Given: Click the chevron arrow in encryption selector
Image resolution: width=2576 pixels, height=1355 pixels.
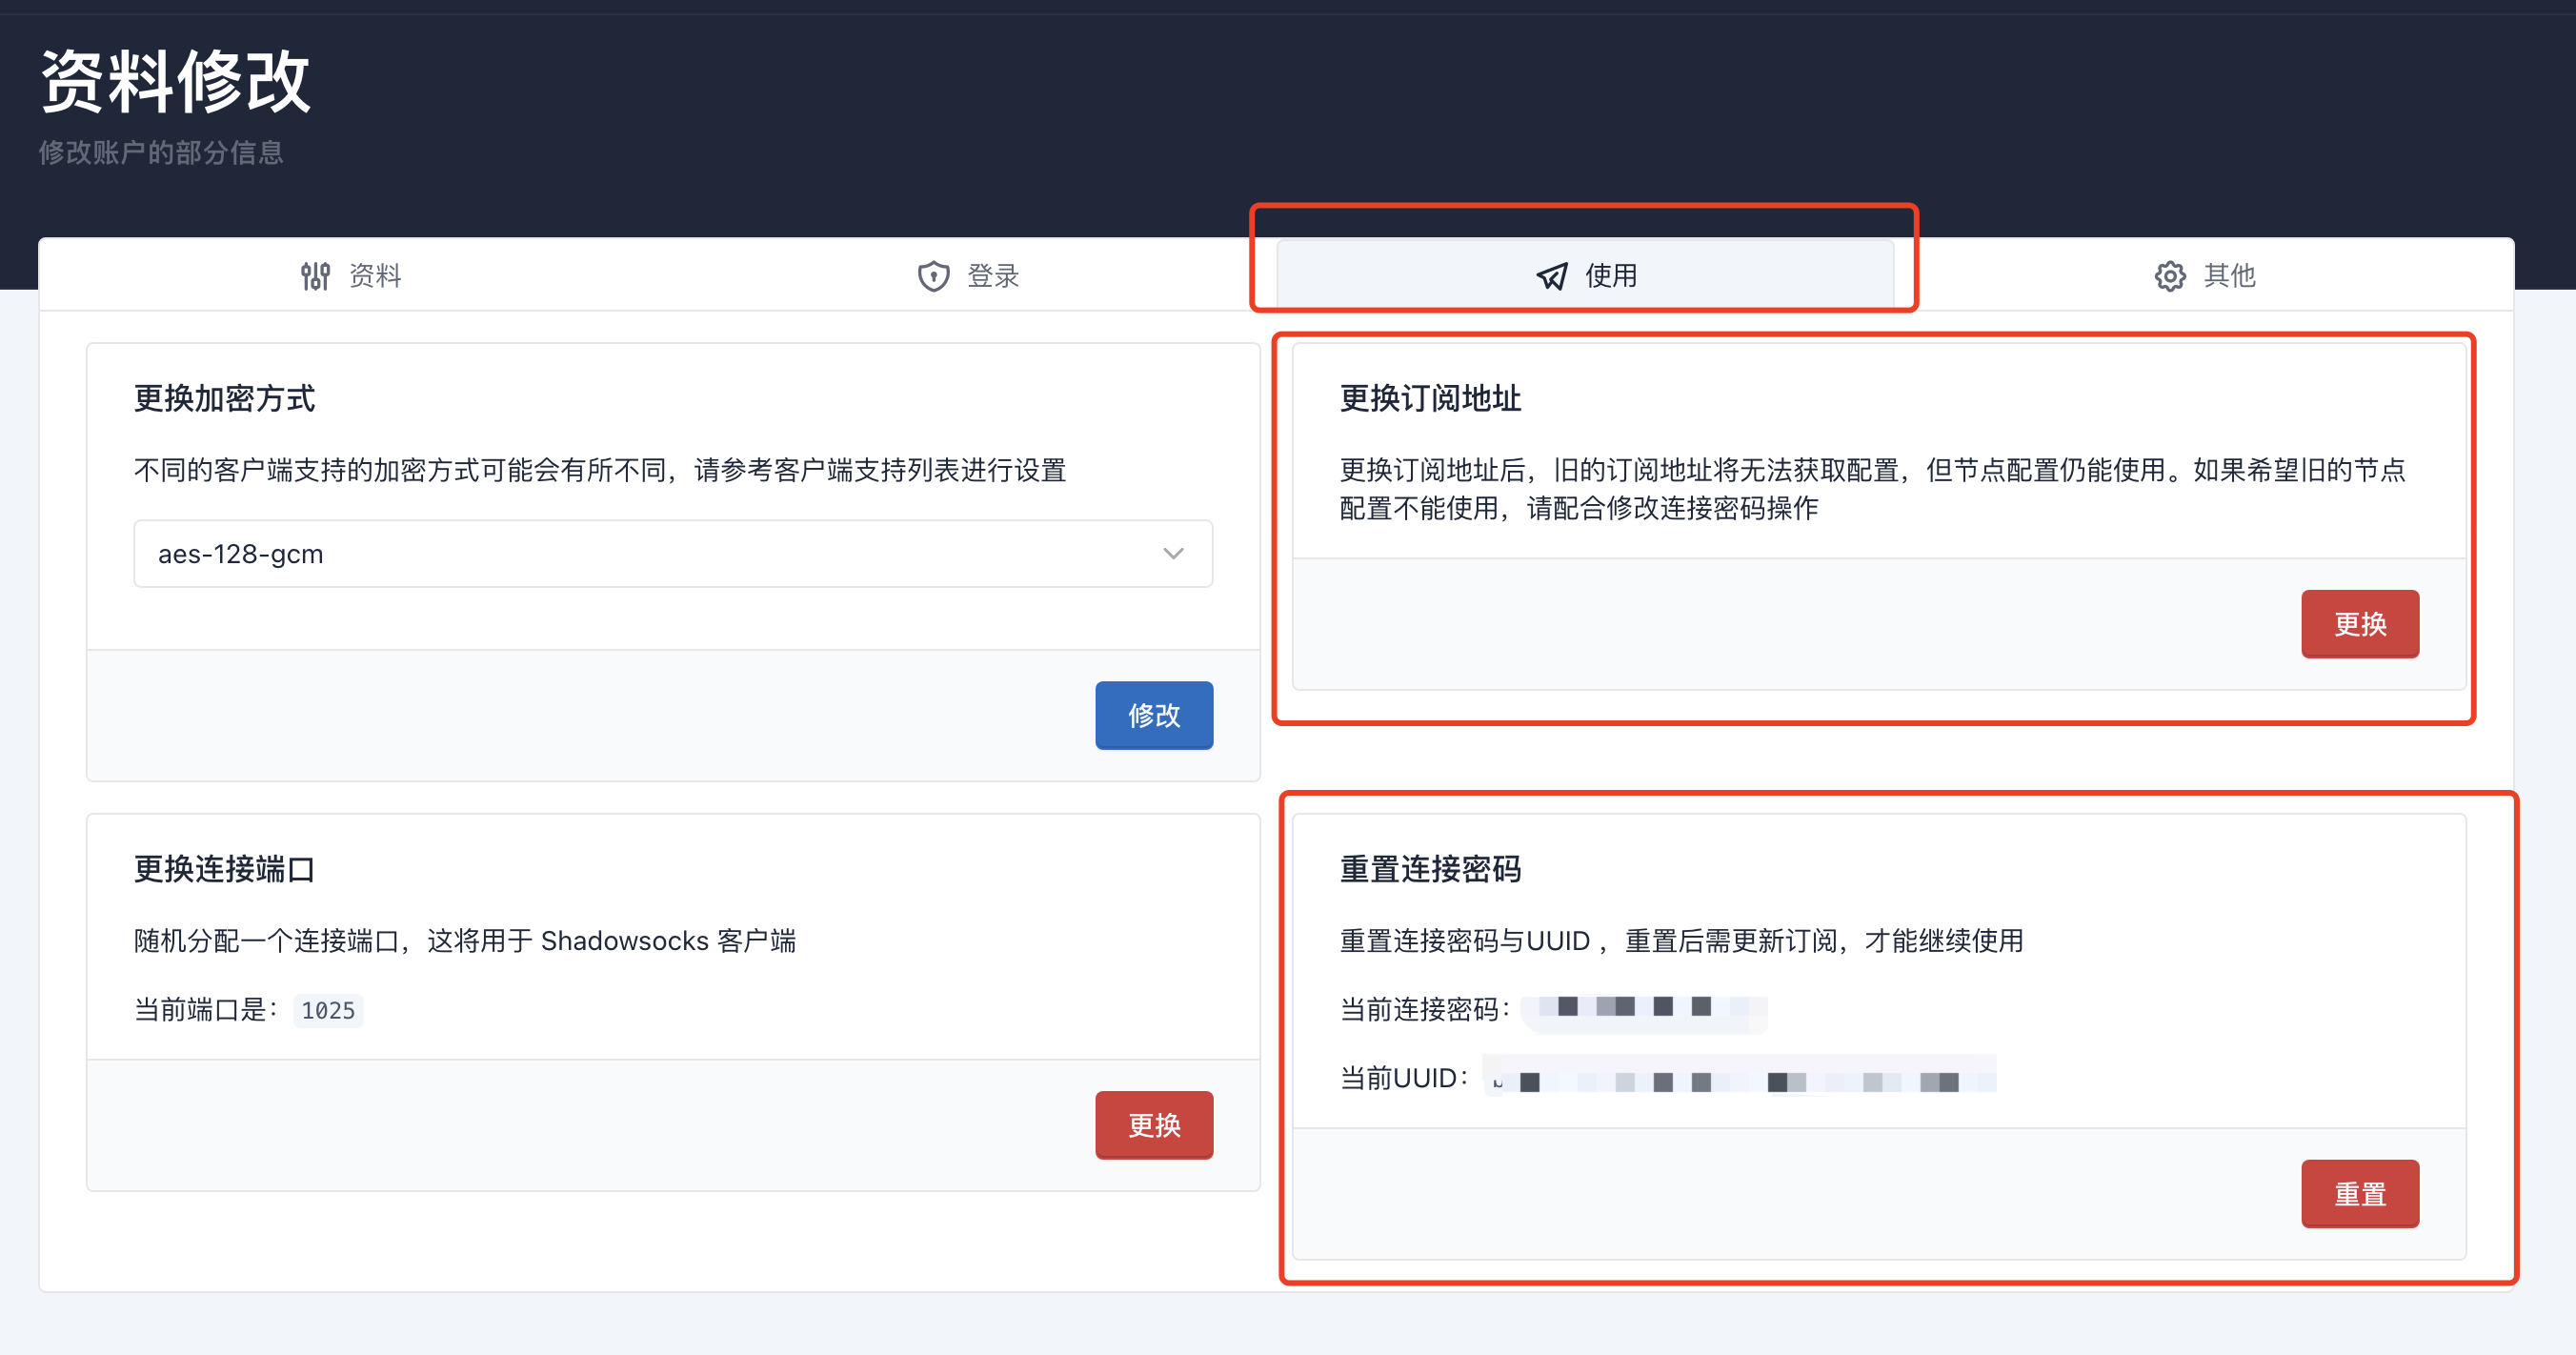Looking at the screenshot, I should [x=1173, y=553].
